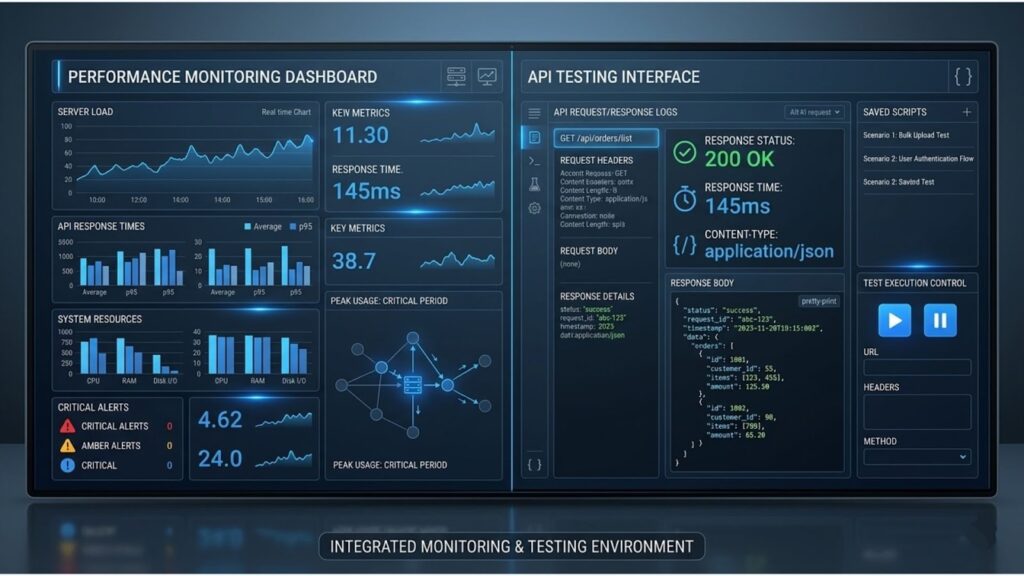The image size is (1024, 576).
Task: Open the settings gear icon in sidebar
Action: click(x=535, y=208)
